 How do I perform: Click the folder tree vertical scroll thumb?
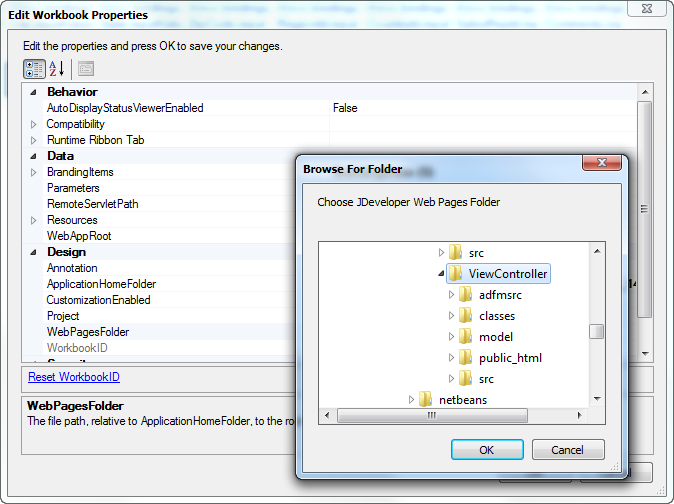596,331
